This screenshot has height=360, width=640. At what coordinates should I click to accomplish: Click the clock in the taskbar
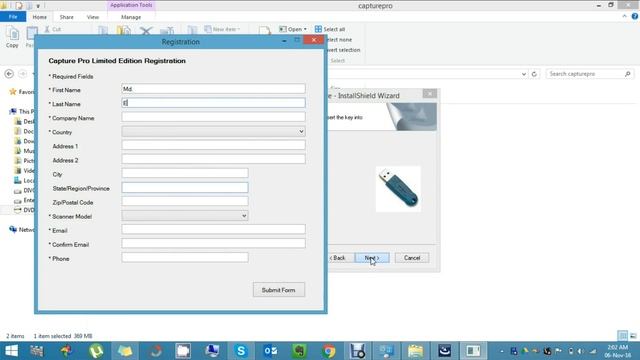[618, 351]
